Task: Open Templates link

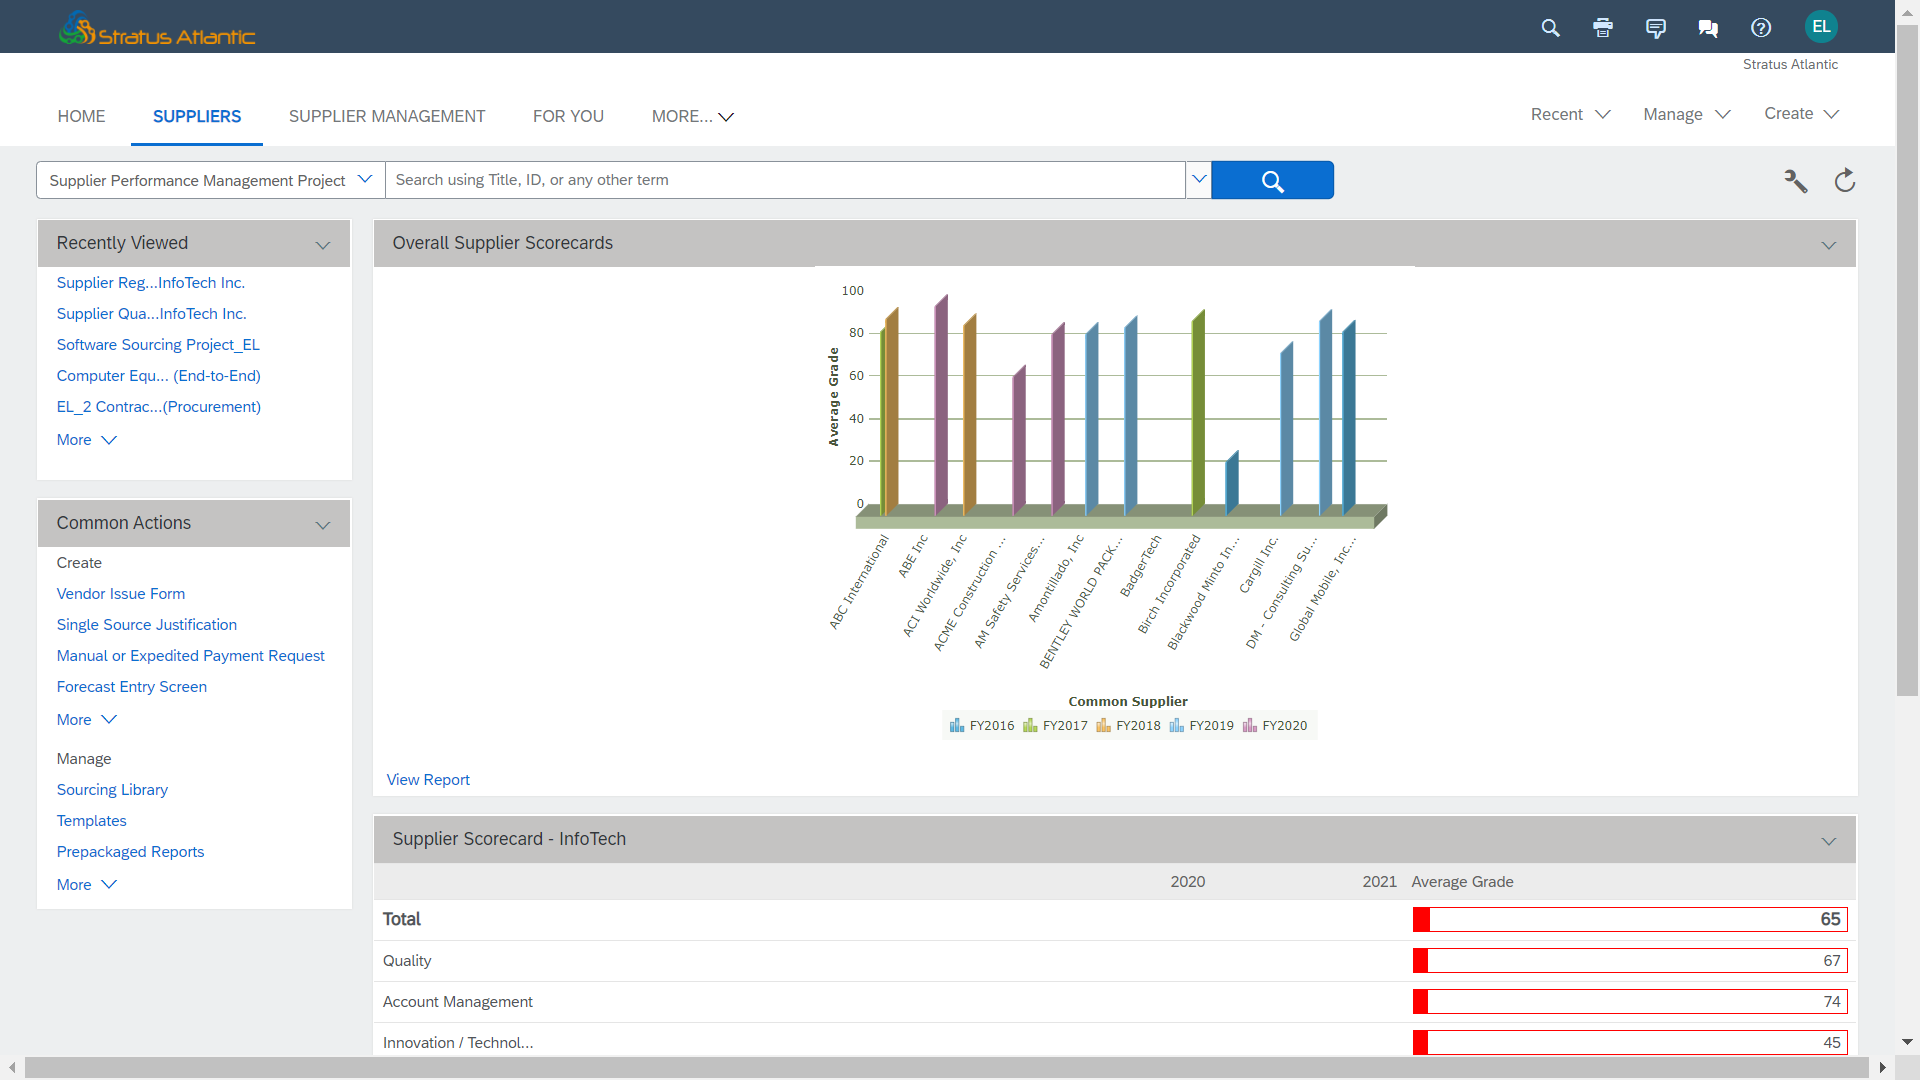Action: click(92, 821)
